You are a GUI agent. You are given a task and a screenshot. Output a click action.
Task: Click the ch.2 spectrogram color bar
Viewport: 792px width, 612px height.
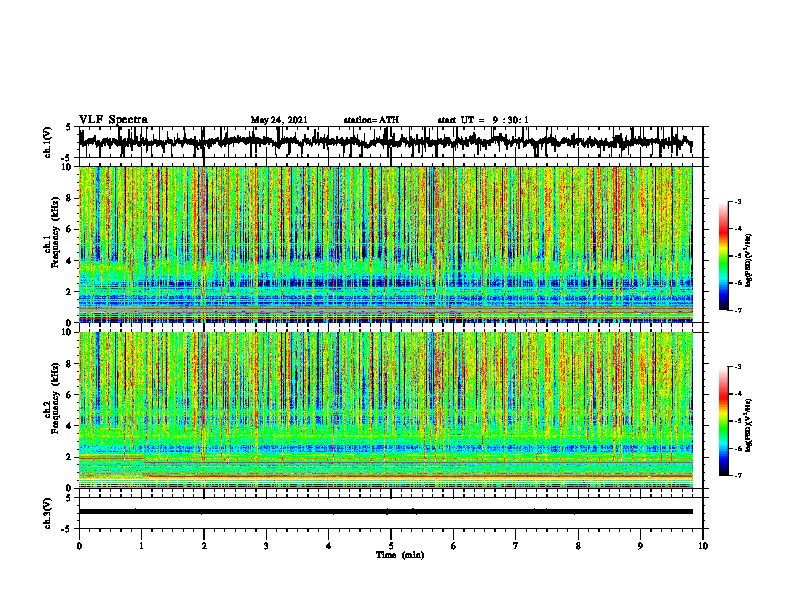pyautogui.click(x=723, y=421)
